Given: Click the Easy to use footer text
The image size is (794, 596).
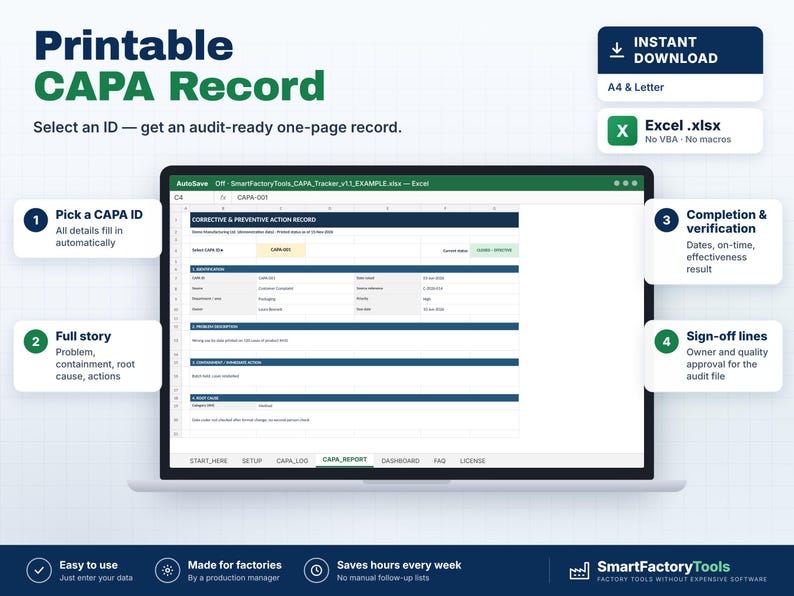Looking at the screenshot, I should coord(89,565).
